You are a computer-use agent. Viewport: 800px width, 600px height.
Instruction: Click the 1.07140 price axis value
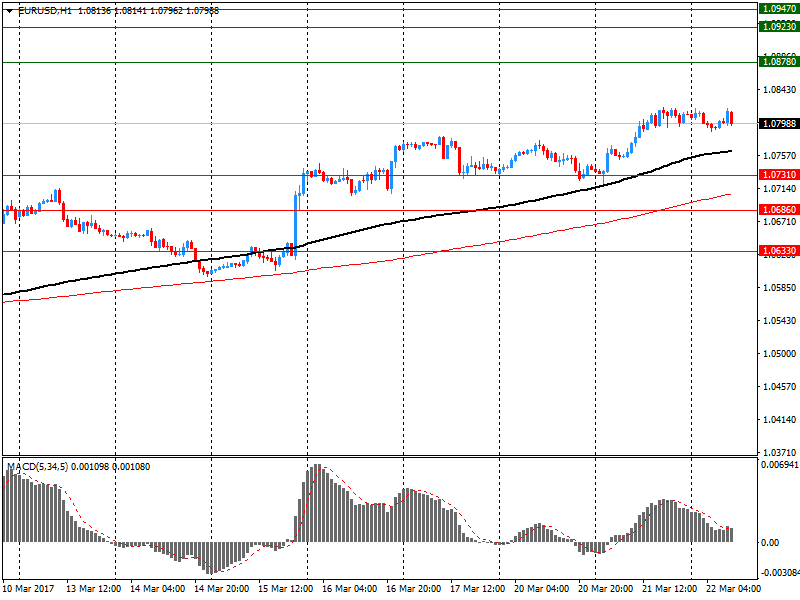click(779, 189)
